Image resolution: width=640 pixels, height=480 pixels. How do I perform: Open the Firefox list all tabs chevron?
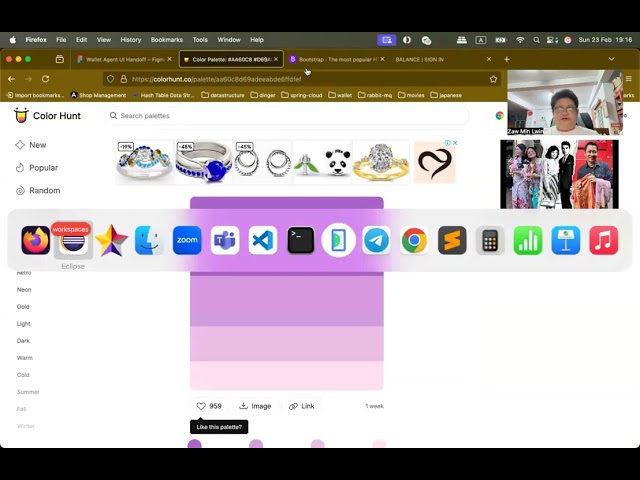click(x=611, y=59)
